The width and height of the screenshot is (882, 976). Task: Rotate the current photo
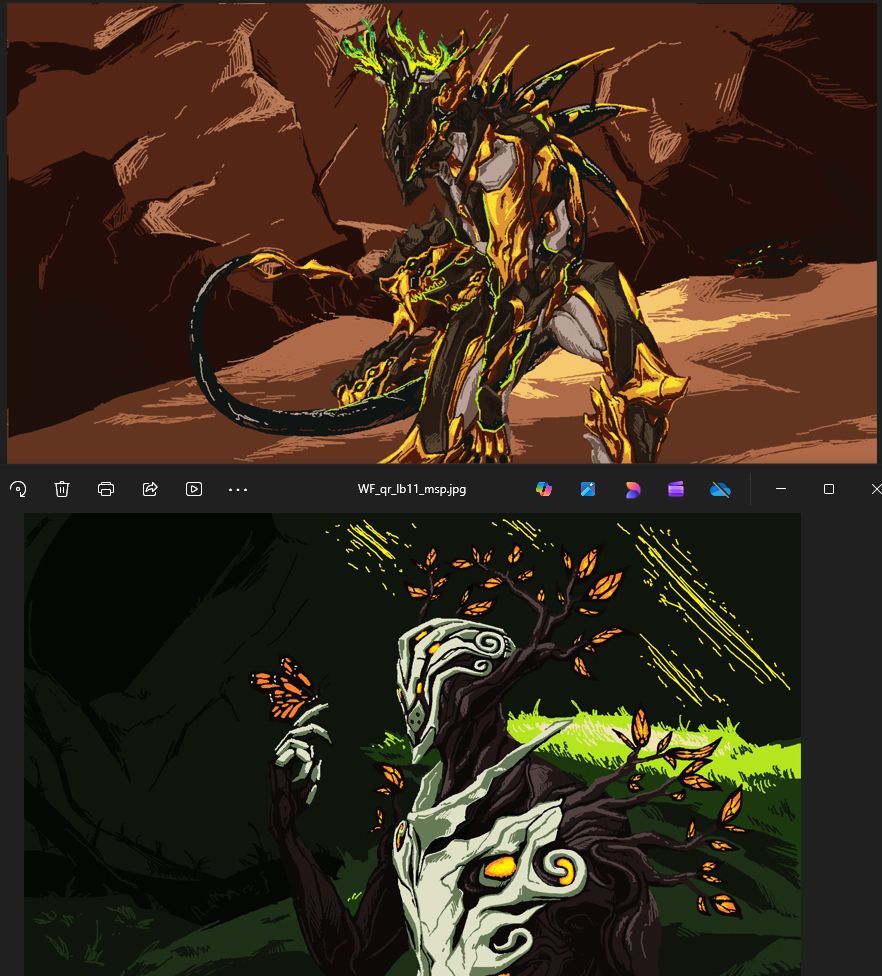18,489
